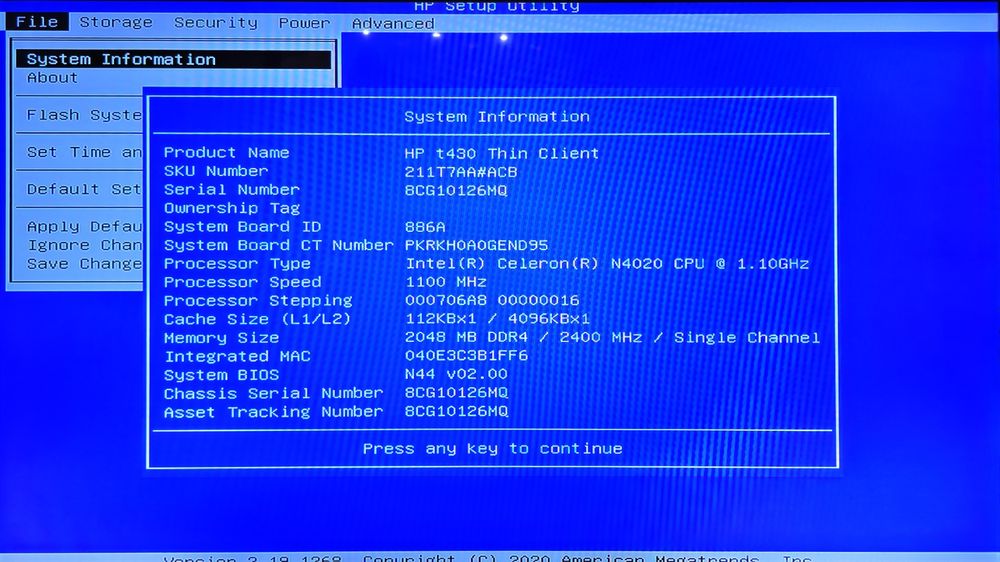1000x562 pixels.
Task: Select System Information in the File menu
Action: [173, 59]
